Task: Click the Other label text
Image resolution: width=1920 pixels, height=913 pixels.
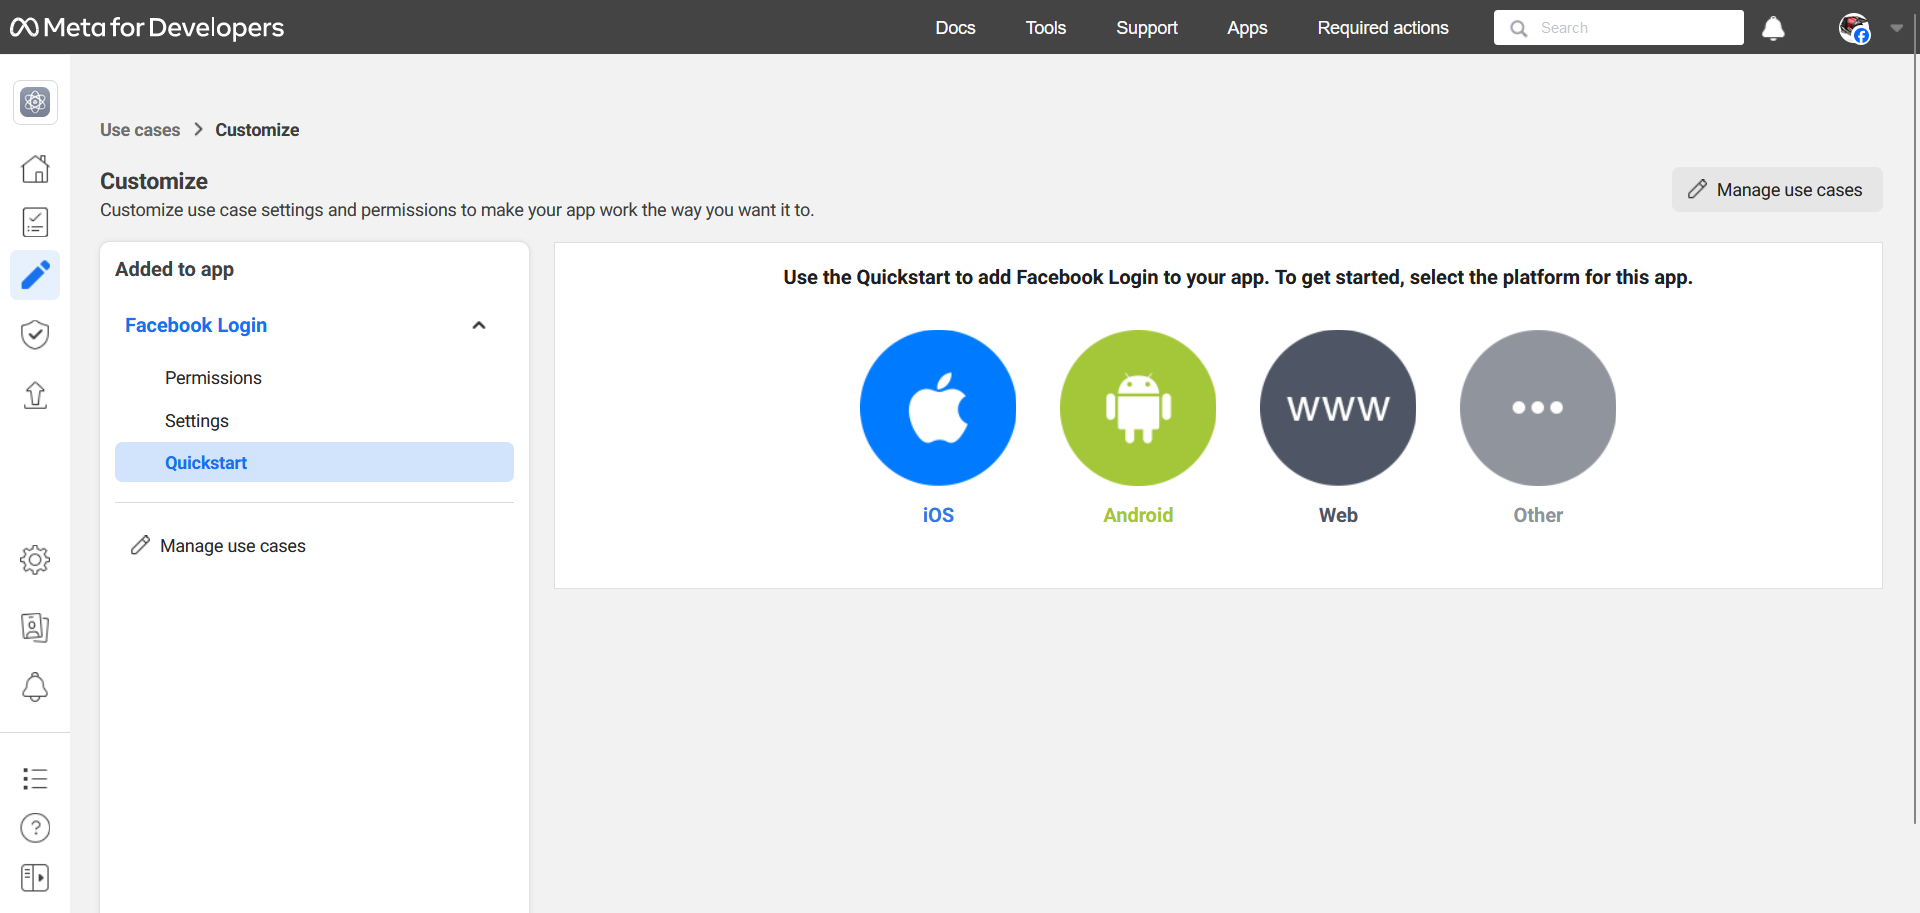Action: [x=1538, y=515]
